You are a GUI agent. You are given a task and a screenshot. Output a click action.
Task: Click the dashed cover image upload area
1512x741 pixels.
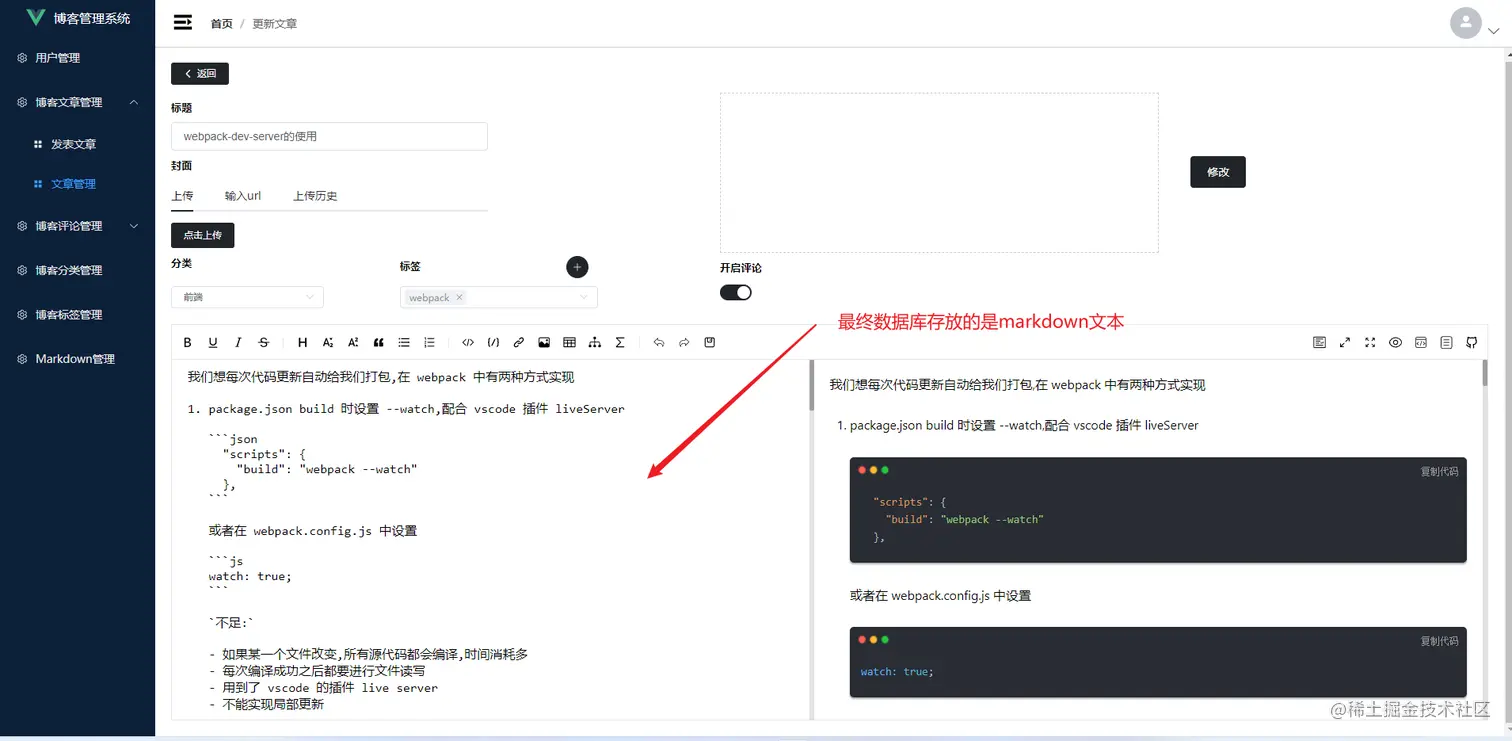939,173
